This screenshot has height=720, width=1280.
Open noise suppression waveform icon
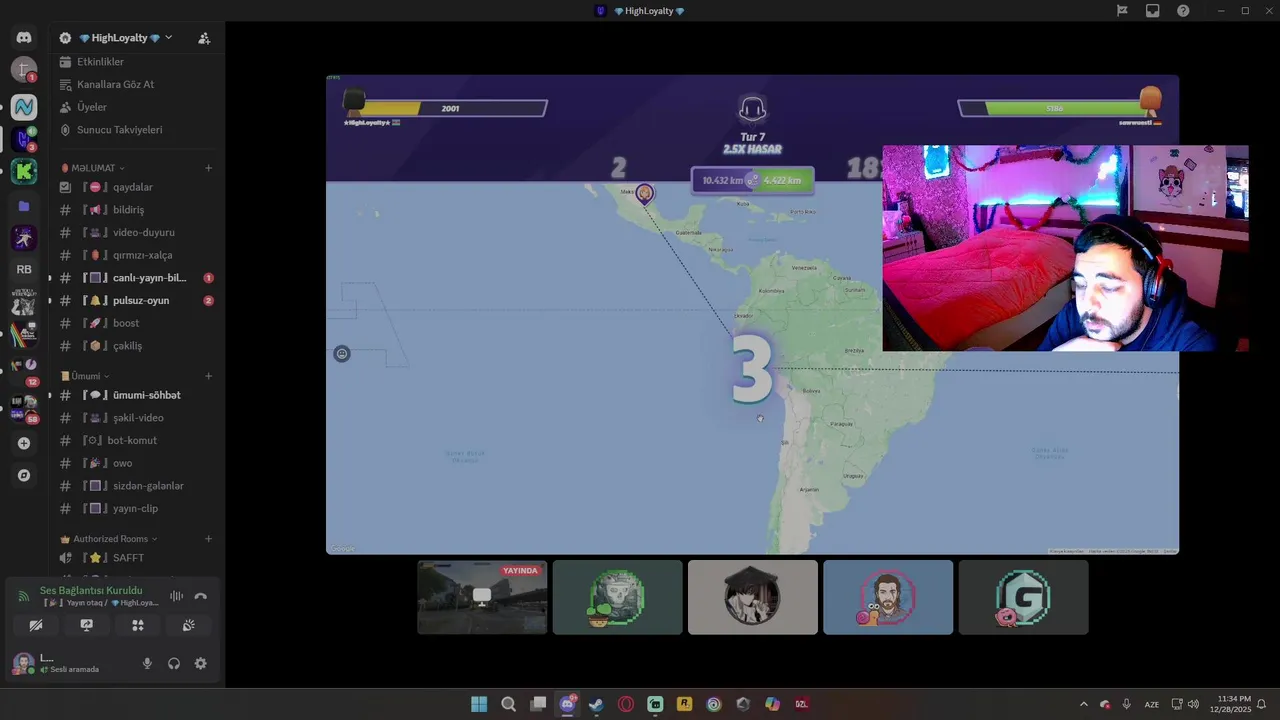tap(176, 596)
